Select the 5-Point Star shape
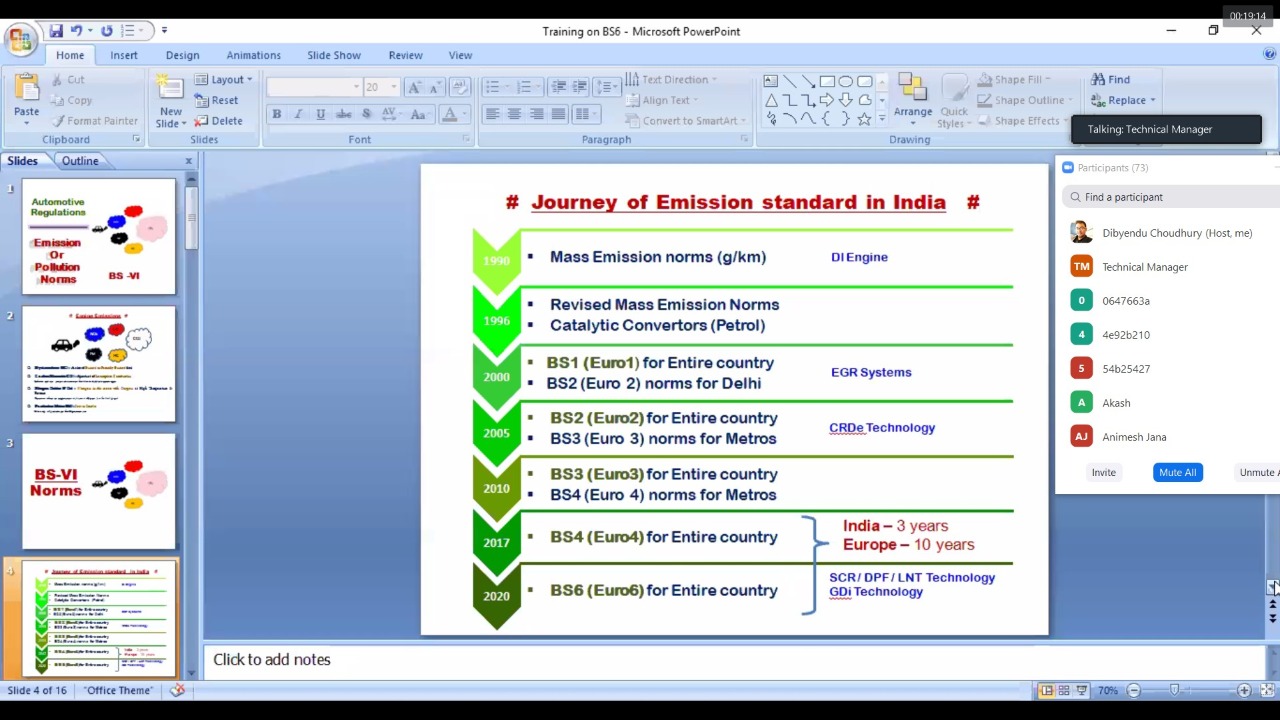The width and height of the screenshot is (1280, 720). (865, 119)
